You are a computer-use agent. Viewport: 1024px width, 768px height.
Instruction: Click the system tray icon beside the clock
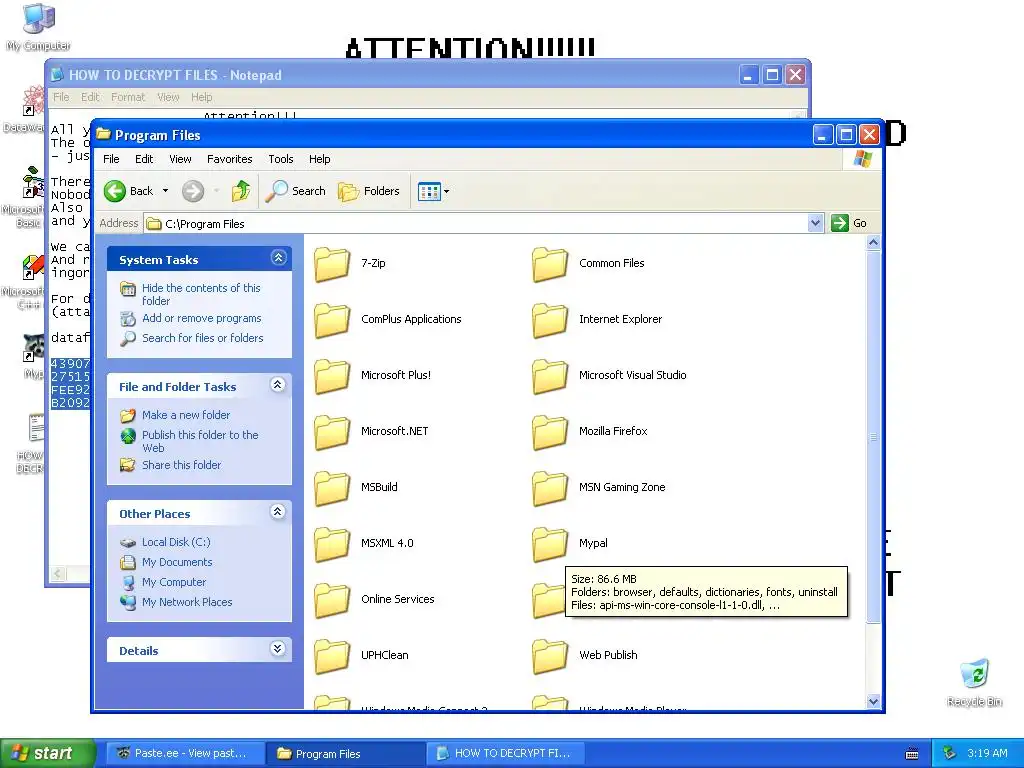pyautogui.click(x=950, y=753)
